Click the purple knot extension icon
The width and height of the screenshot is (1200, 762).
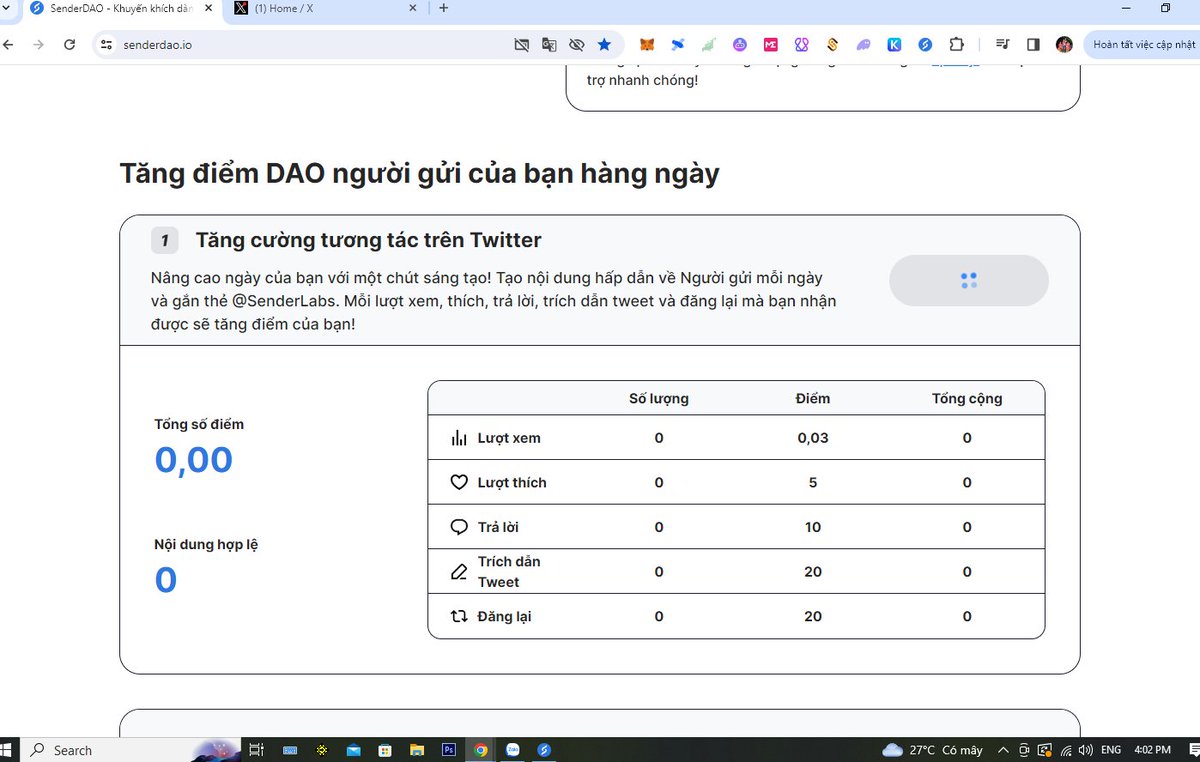(x=802, y=44)
